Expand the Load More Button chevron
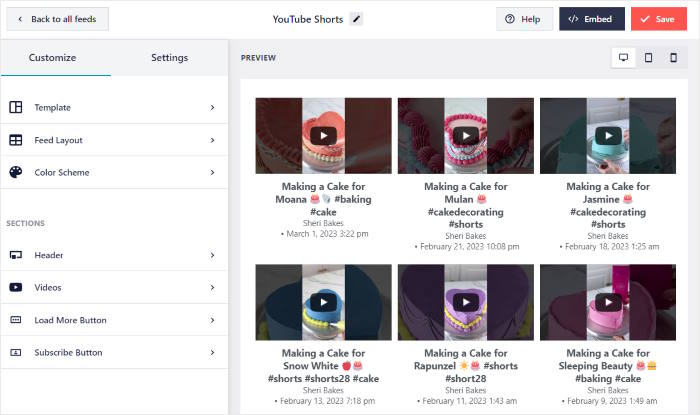The width and height of the screenshot is (700, 415). tap(212, 320)
